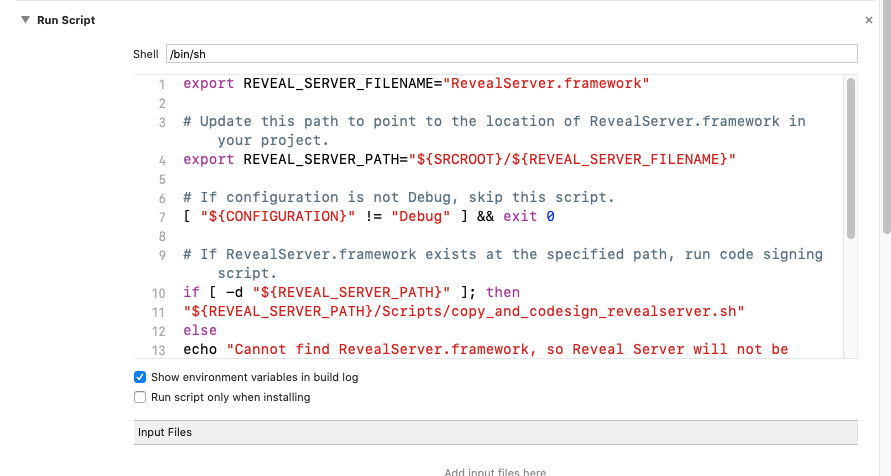891x476 pixels.
Task: Click the 'if [ -d' line 10
Action: (x=351, y=293)
